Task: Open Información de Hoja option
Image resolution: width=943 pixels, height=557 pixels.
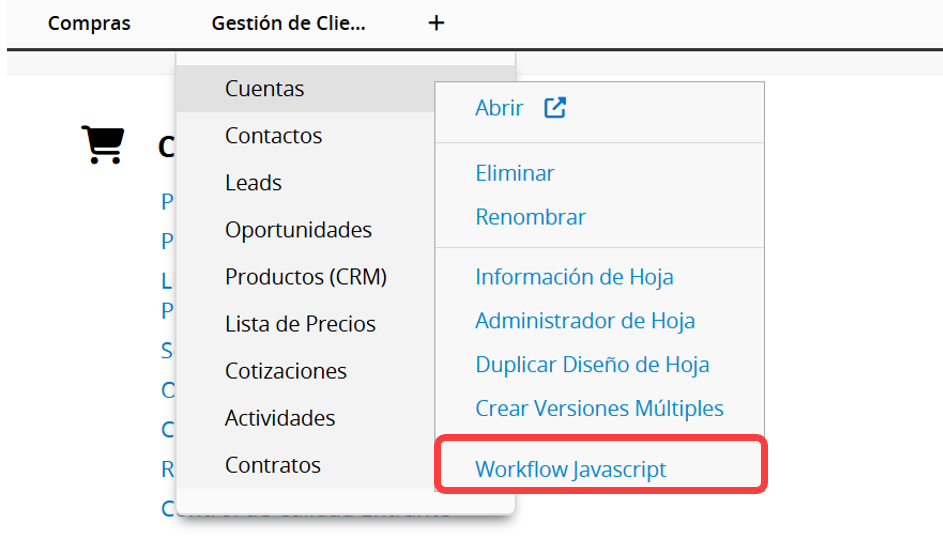Action: pos(574,277)
